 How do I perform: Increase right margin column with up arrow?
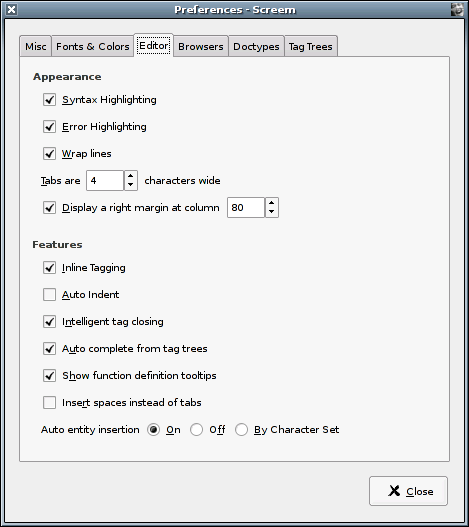click(272, 203)
